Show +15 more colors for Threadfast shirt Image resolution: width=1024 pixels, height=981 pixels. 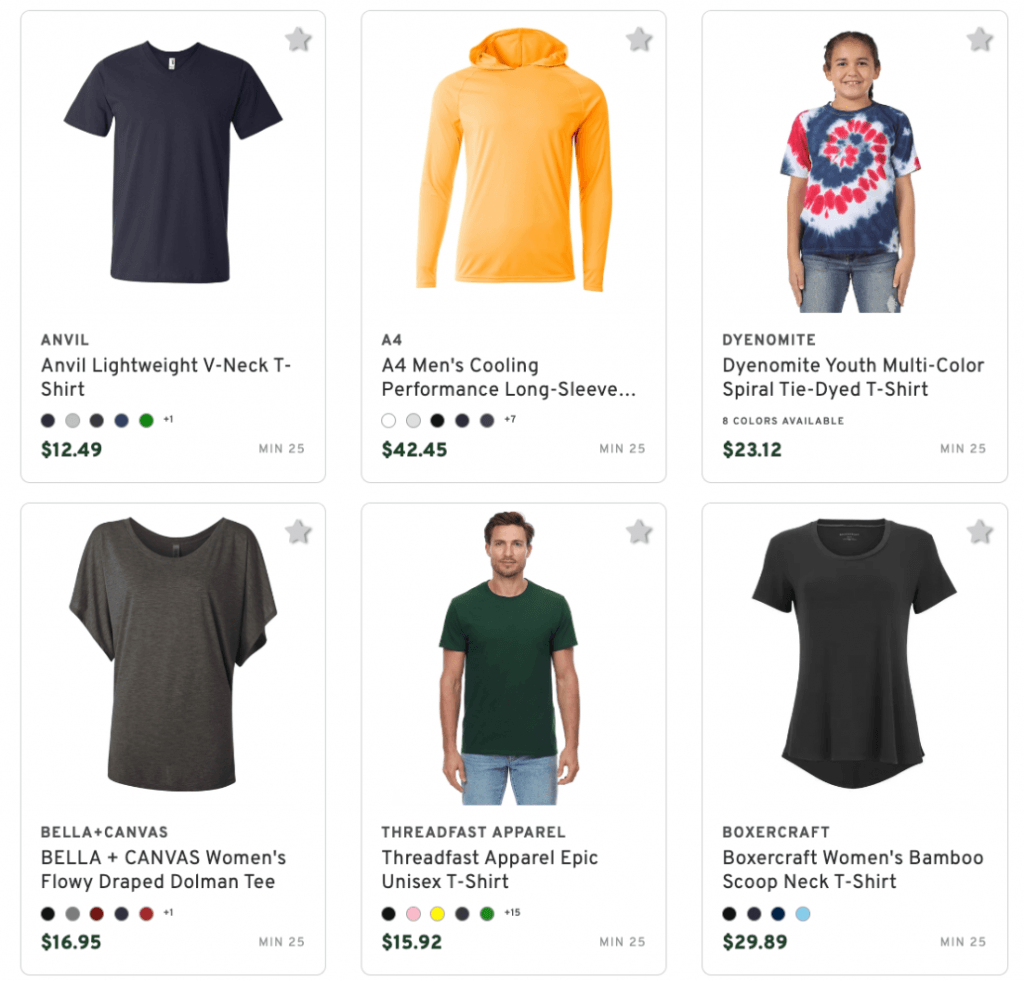coord(512,912)
